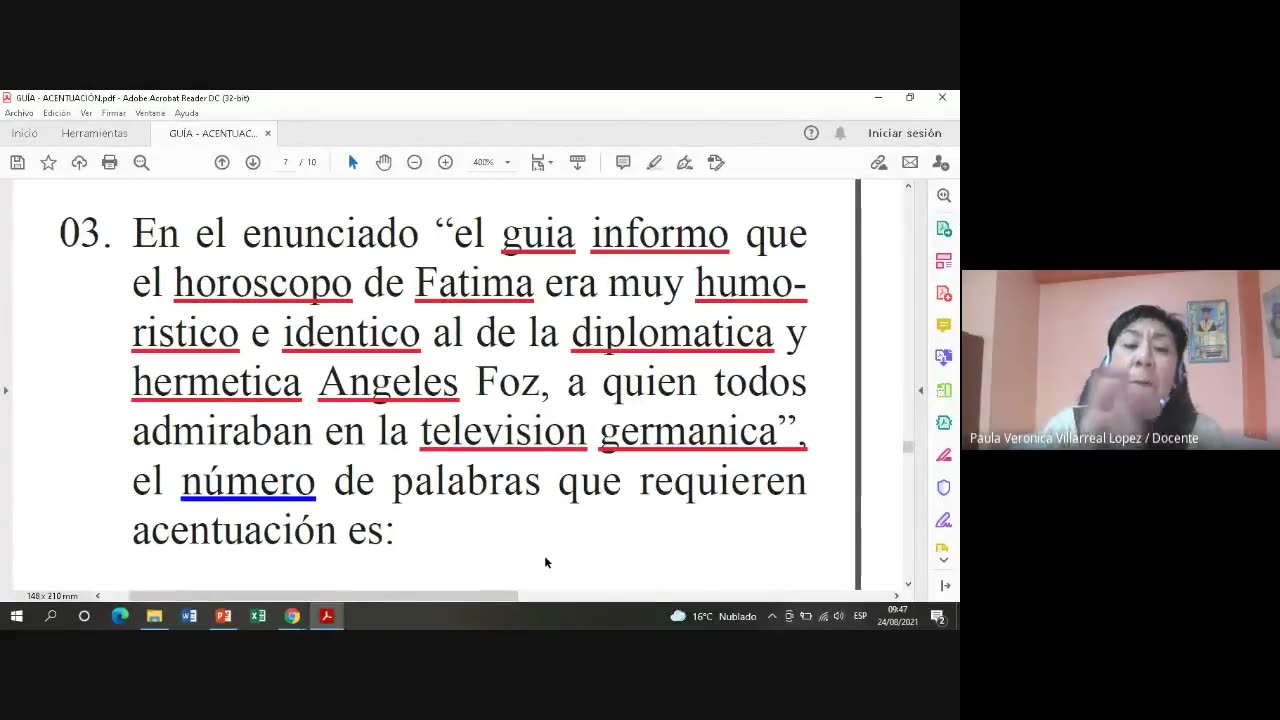Click the vertical scrollbar down arrow
This screenshot has width=1280, height=720.
tap(908, 584)
